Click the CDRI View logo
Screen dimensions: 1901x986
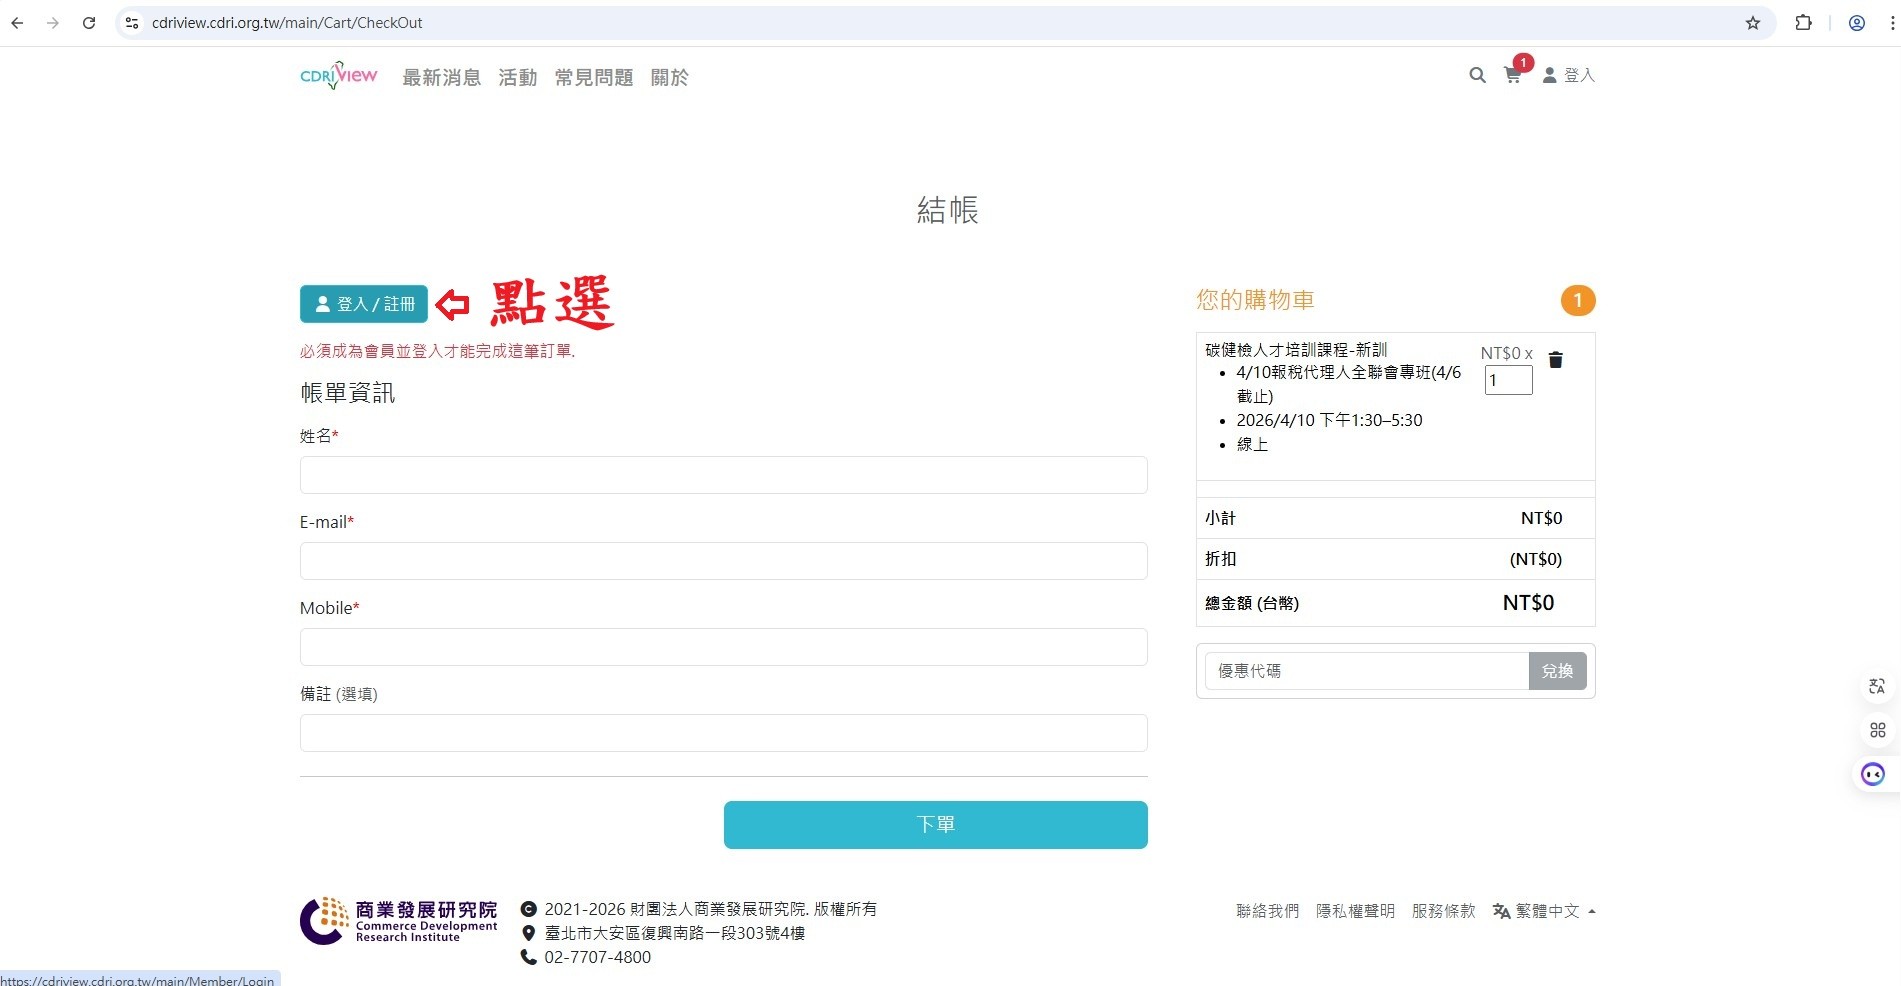338,76
